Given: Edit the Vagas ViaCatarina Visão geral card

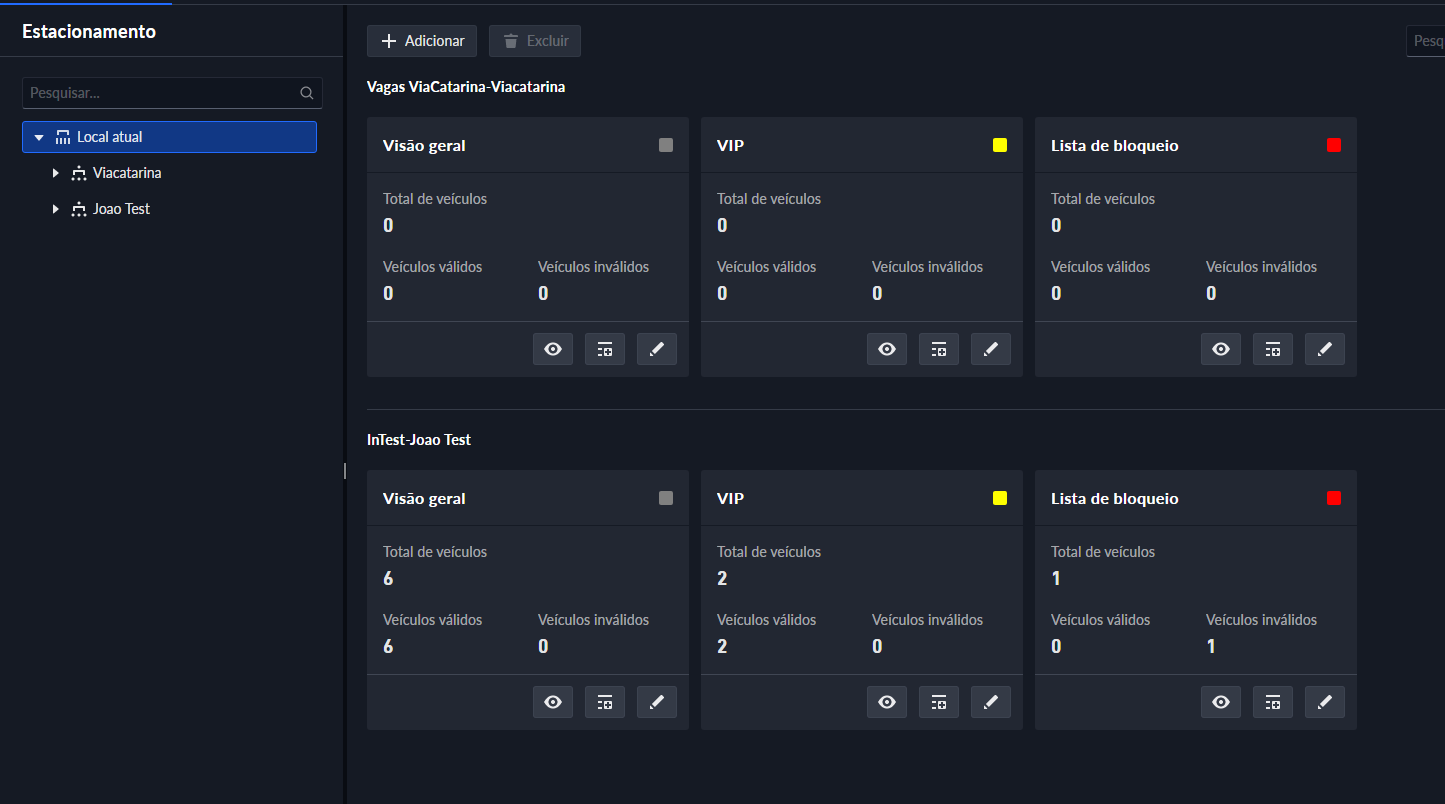Looking at the screenshot, I should point(656,349).
